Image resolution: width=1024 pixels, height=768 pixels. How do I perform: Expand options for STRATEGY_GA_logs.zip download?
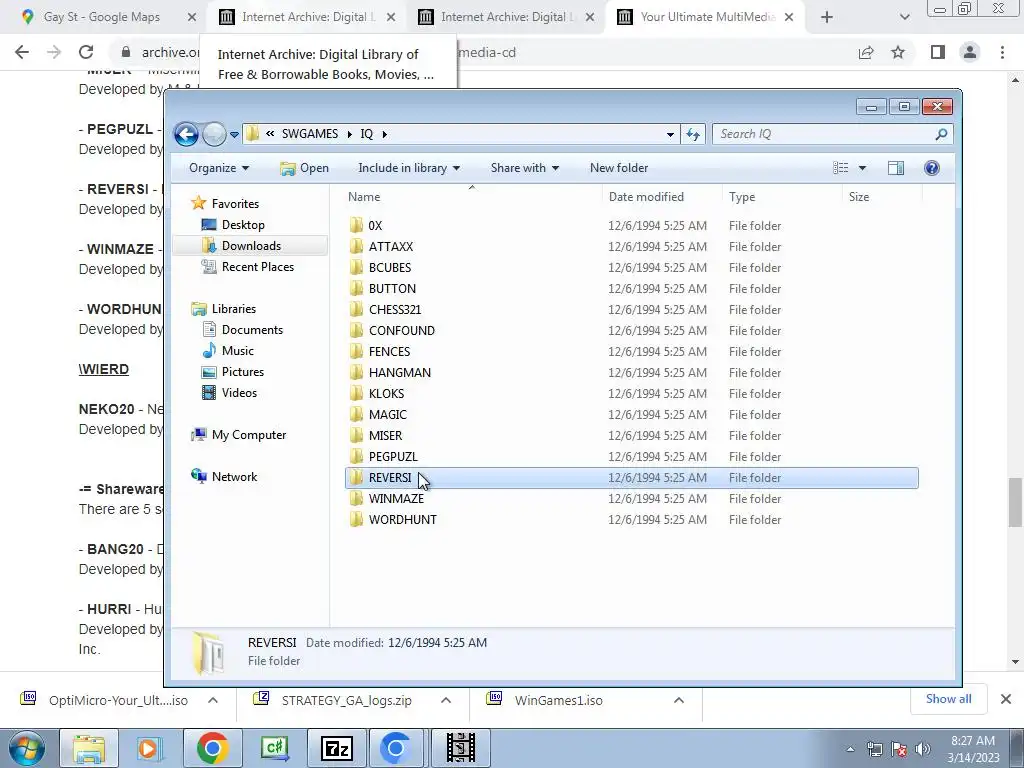point(445,700)
